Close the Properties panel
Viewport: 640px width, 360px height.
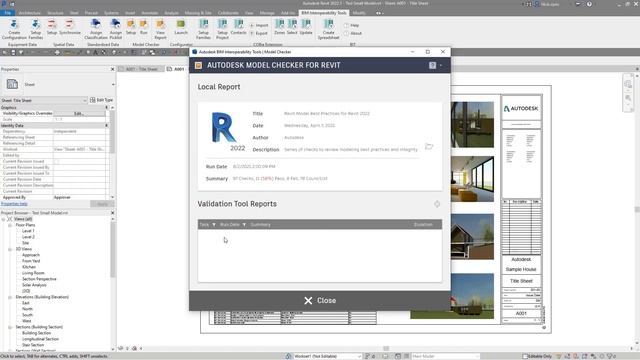point(113,69)
